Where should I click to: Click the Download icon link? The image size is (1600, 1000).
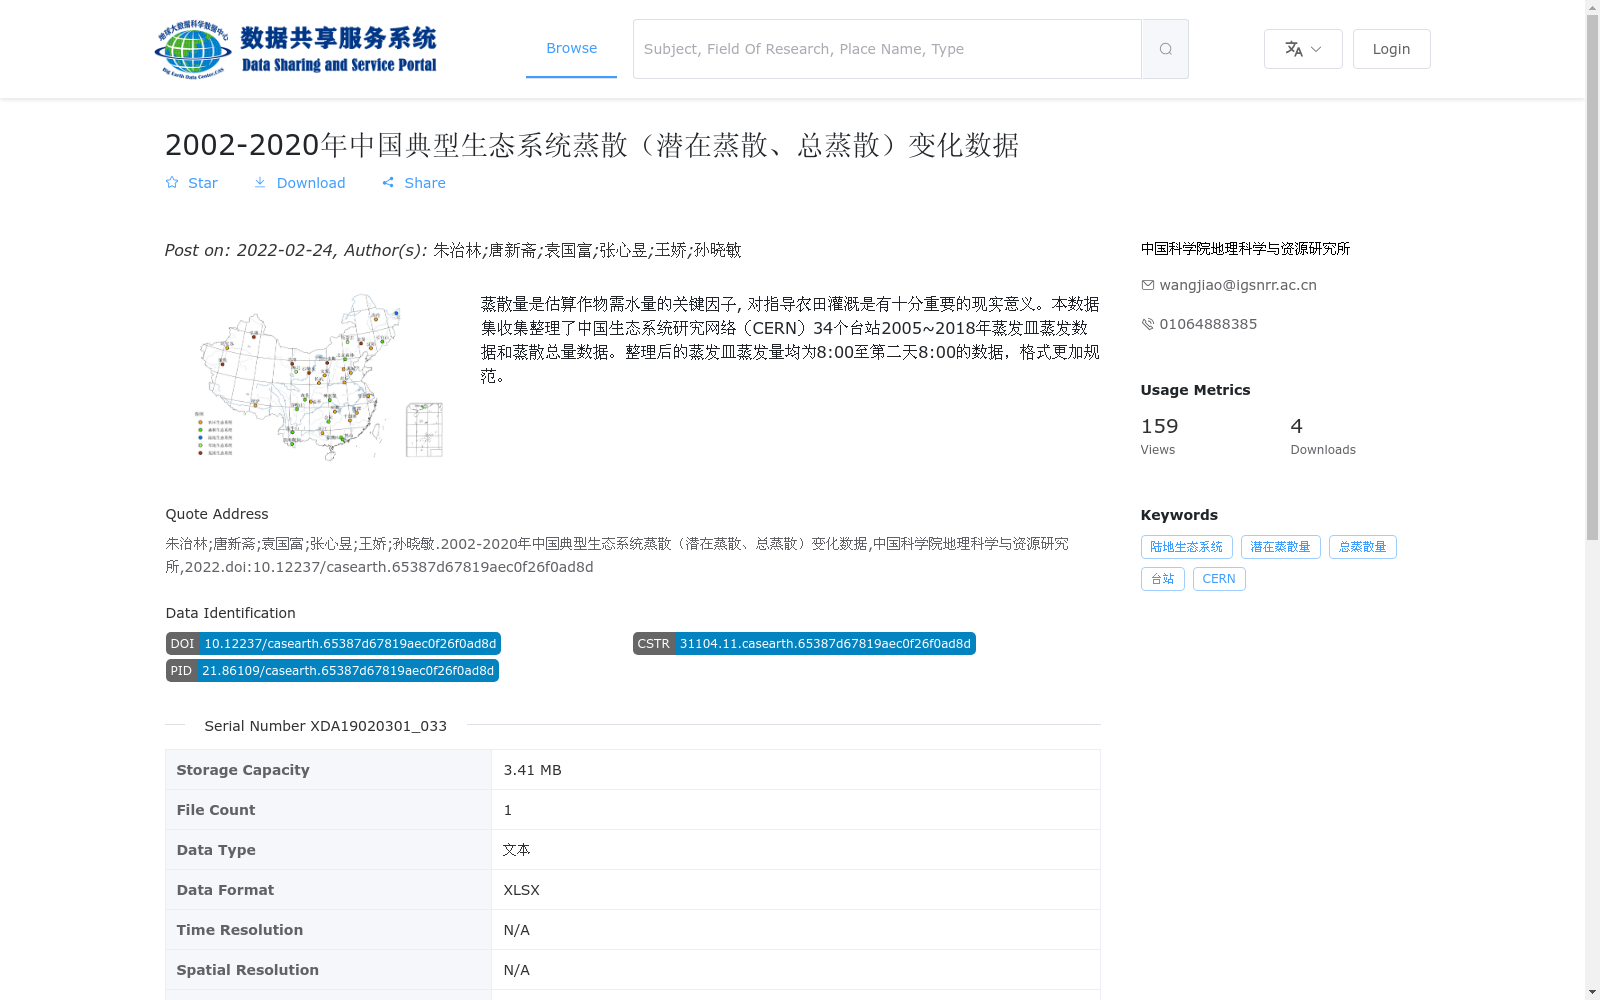click(x=260, y=182)
